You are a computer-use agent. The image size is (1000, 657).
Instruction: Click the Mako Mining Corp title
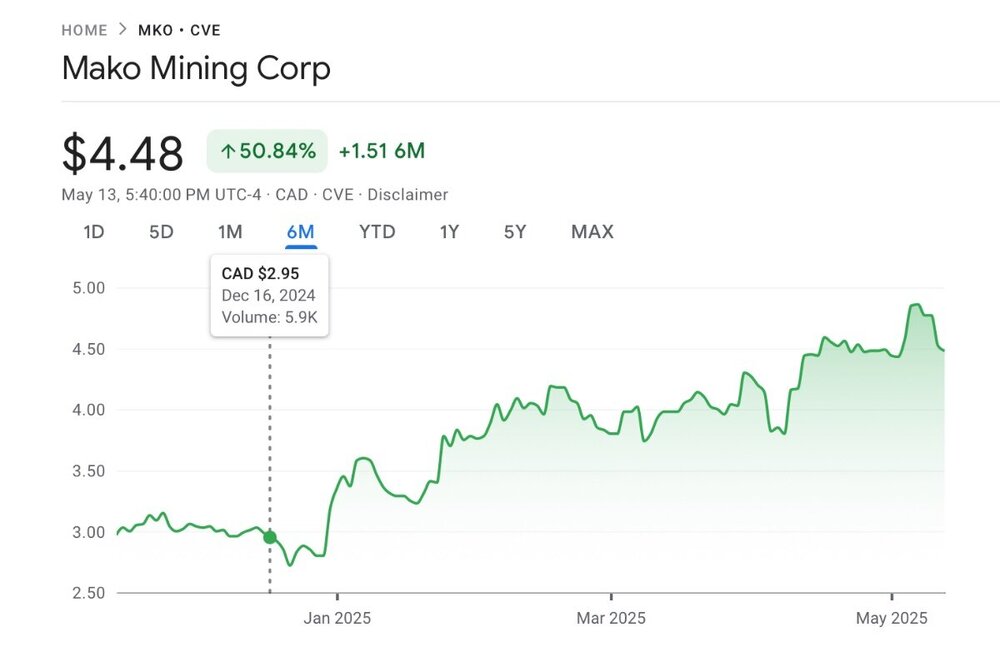[x=196, y=68]
